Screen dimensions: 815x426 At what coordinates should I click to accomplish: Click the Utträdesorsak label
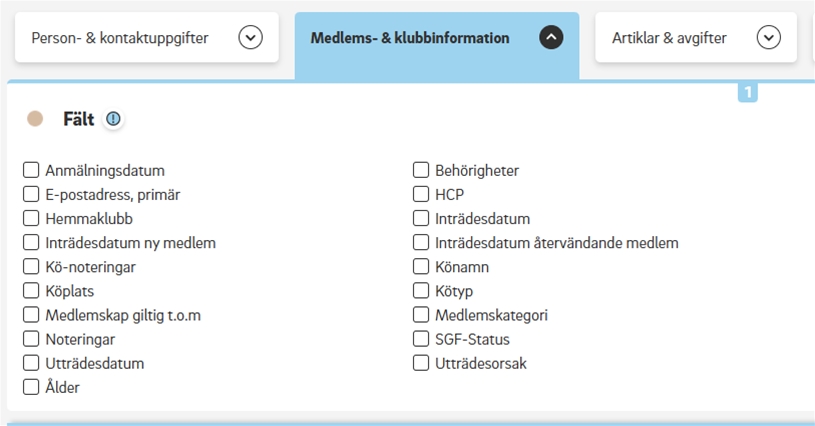pyautogui.click(x=480, y=364)
